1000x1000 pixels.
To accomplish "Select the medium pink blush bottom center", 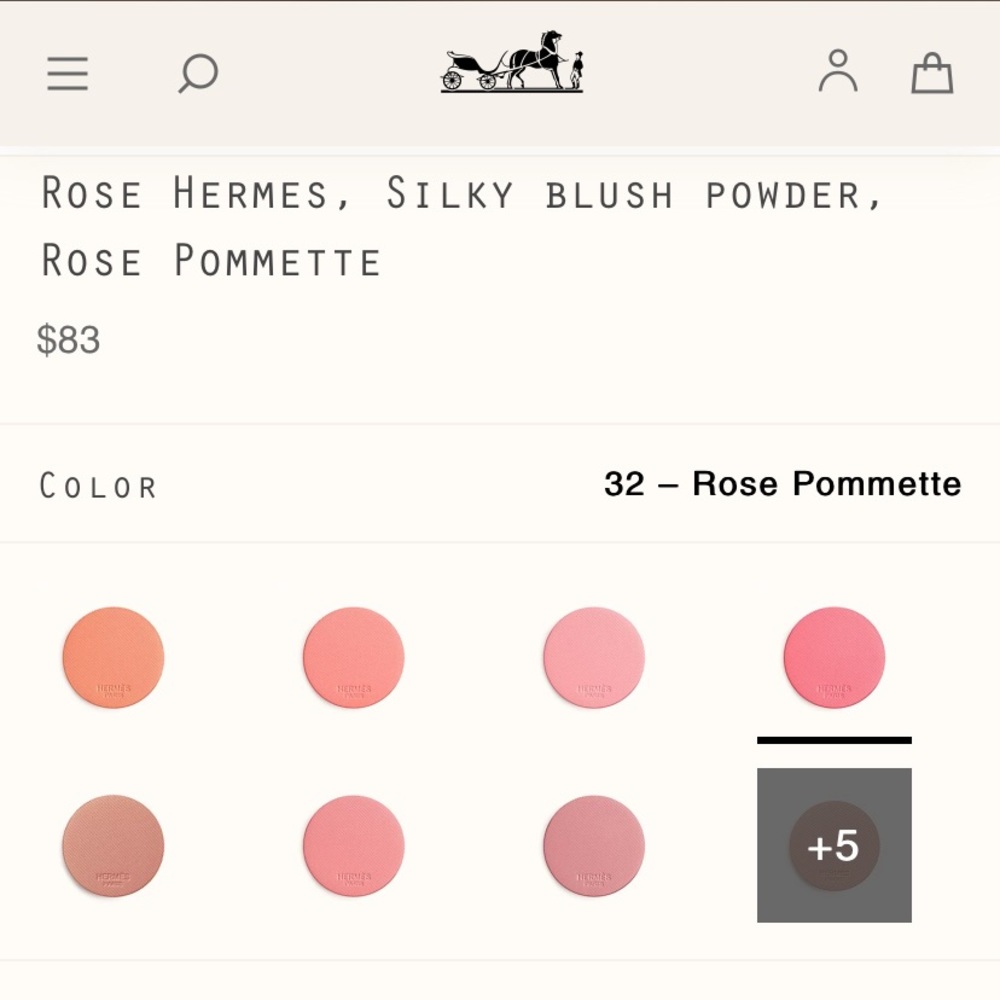I will (353, 845).
